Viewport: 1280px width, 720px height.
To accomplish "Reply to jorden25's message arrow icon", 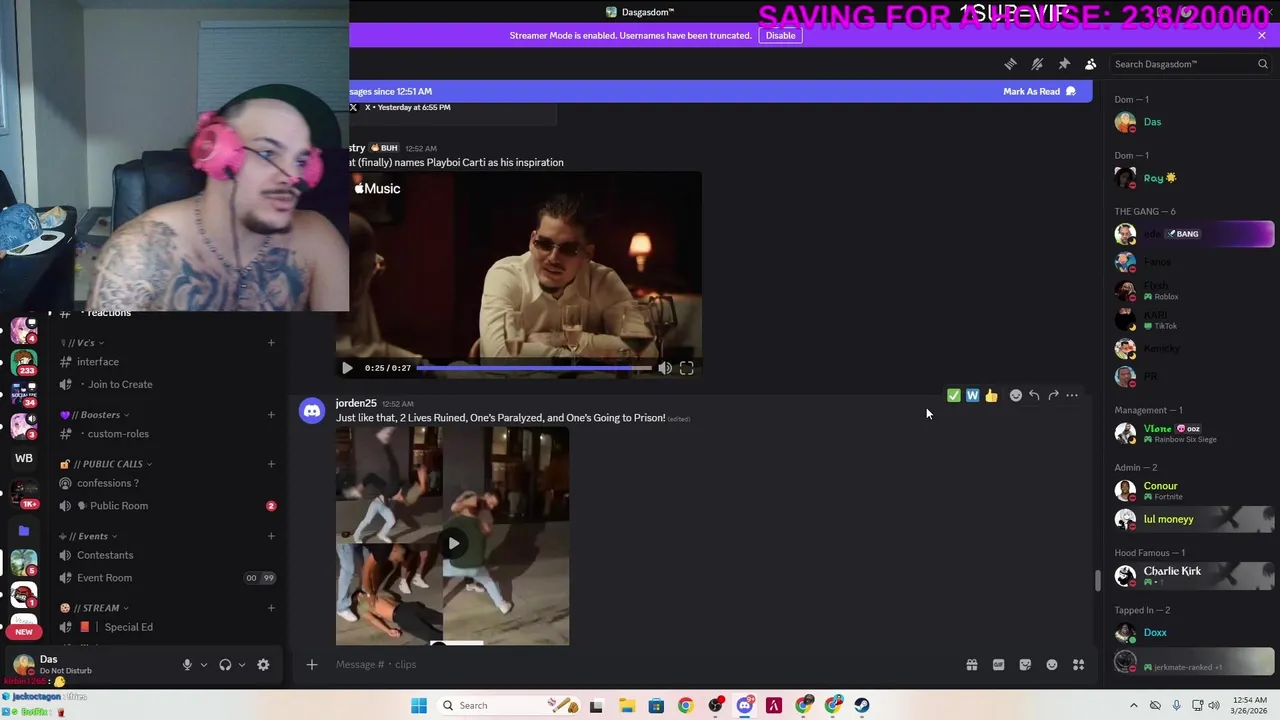I will pos(1035,396).
